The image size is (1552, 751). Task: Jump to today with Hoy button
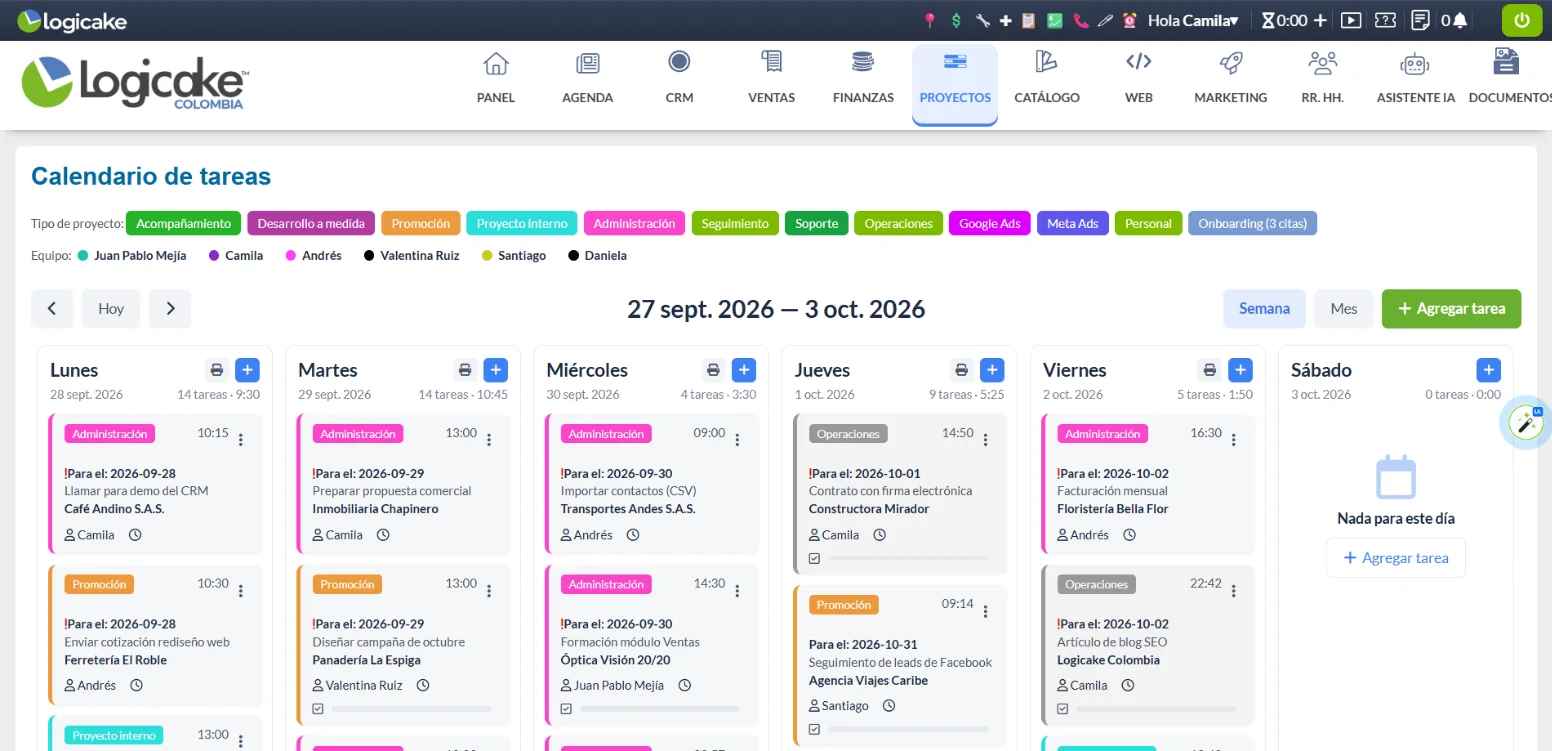(x=111, y=309)
